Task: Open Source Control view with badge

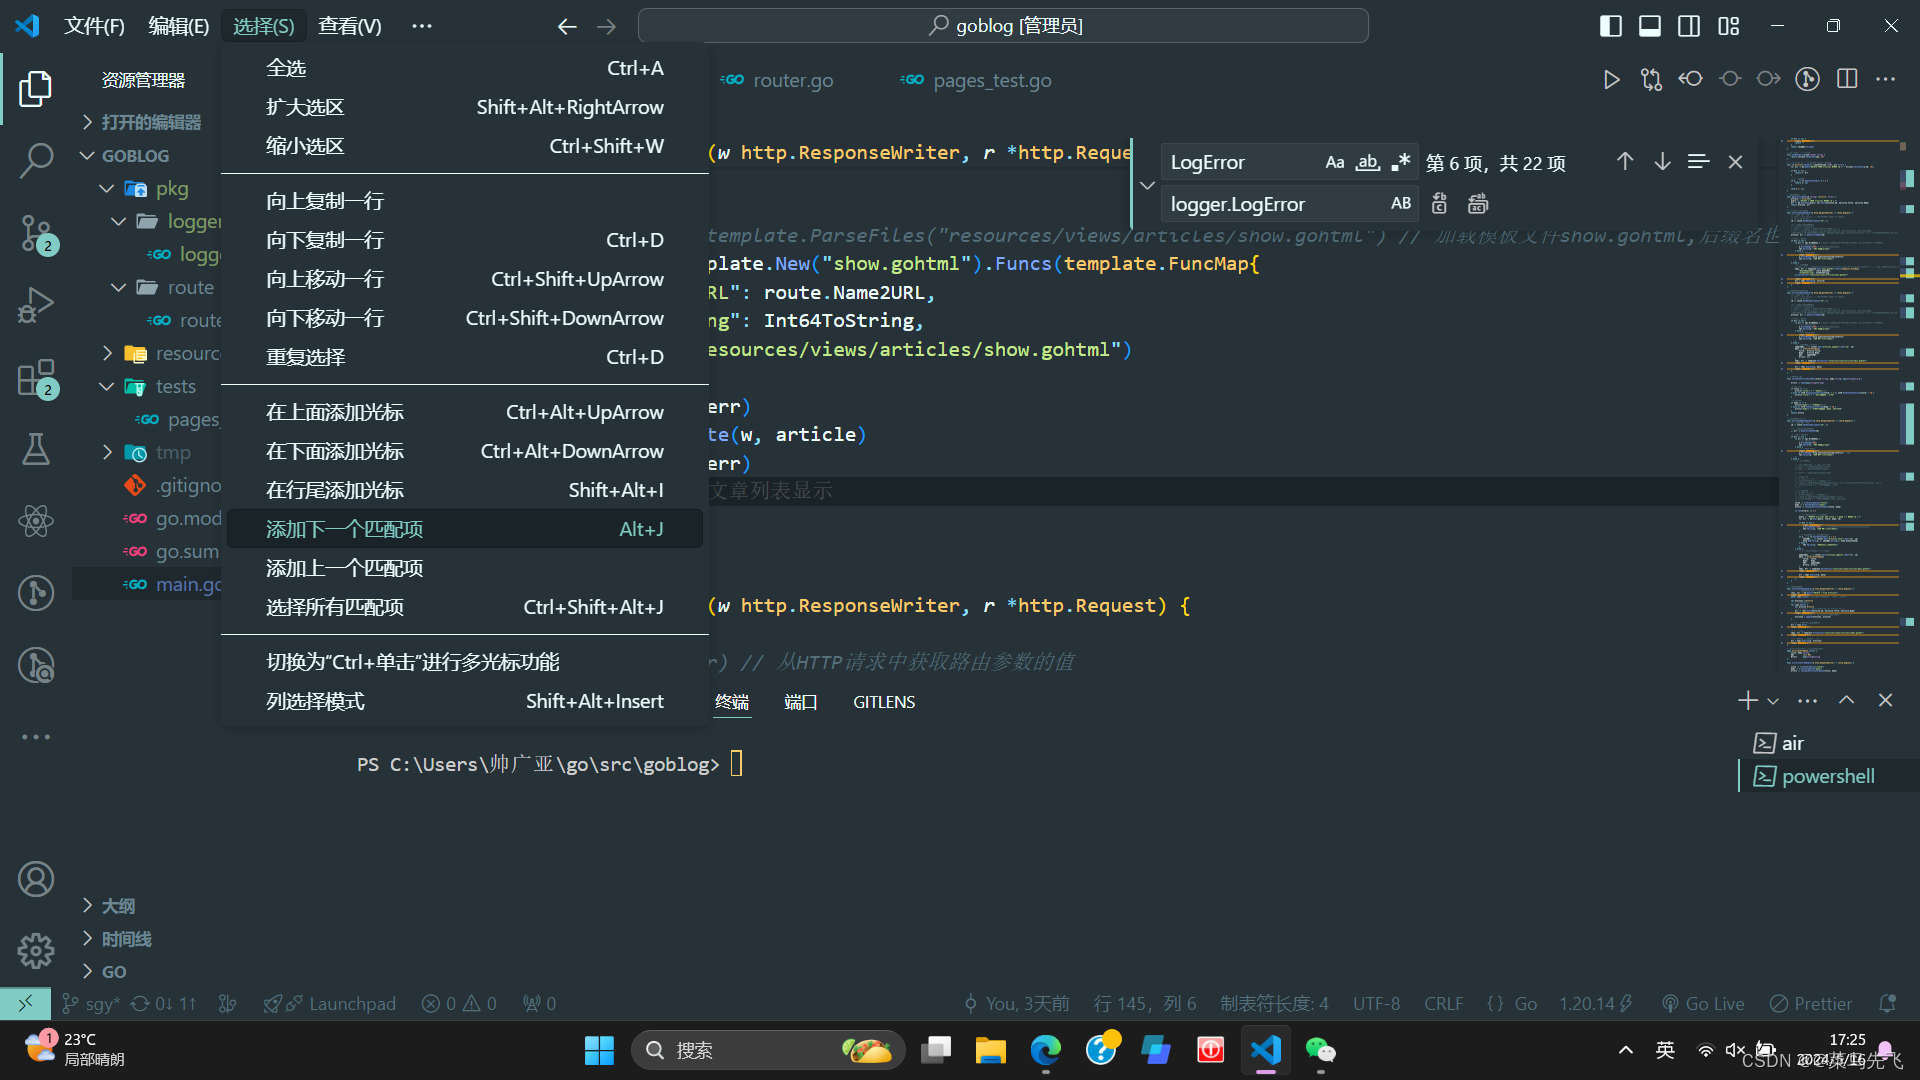Action: click(x=36, y=234)
